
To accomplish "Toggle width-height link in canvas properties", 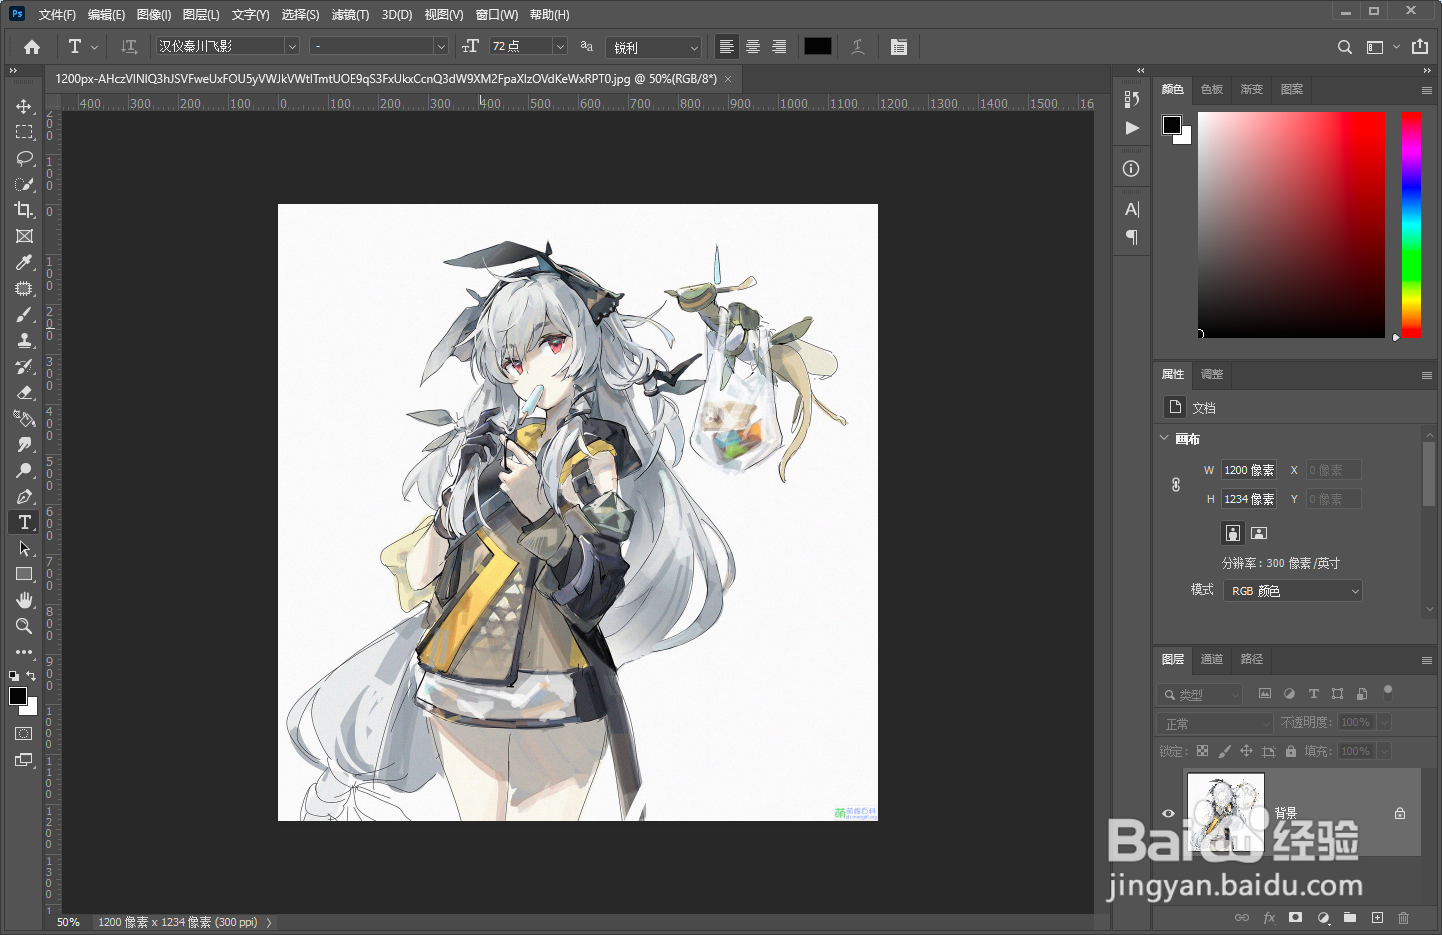I will (x=1176, y=484).
